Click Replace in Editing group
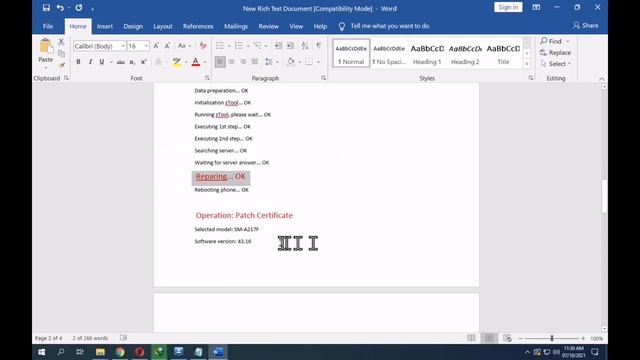This screenshot has height=360, width=640. click(x=556, y=53)
